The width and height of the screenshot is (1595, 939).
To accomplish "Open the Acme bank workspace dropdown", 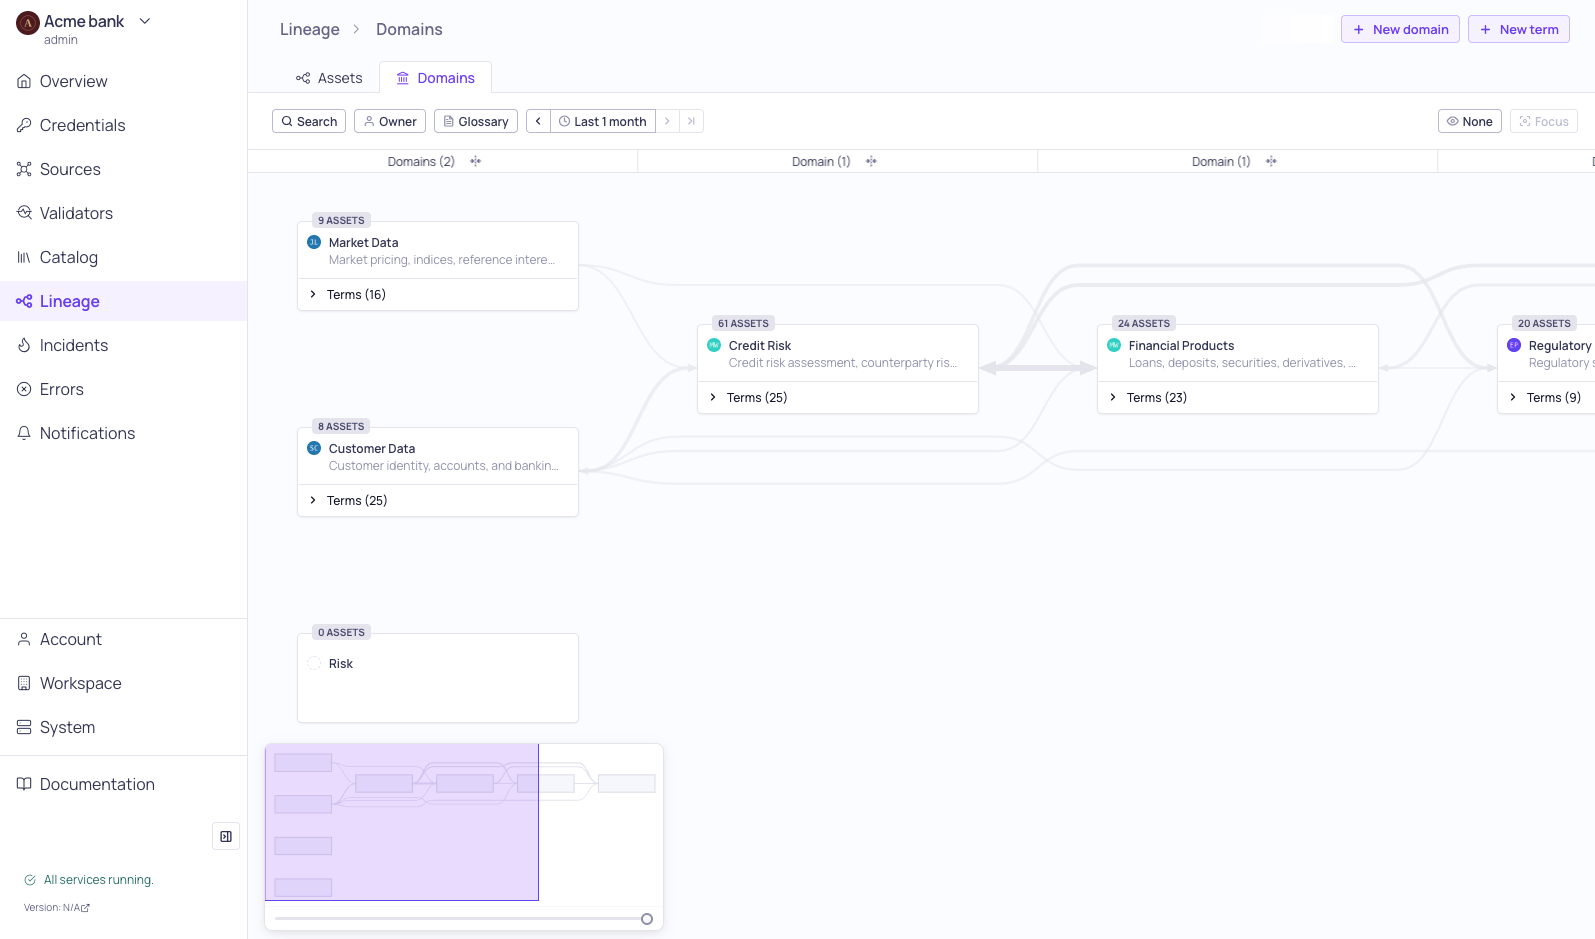I will pyautogui.click(x=145, y=21).
